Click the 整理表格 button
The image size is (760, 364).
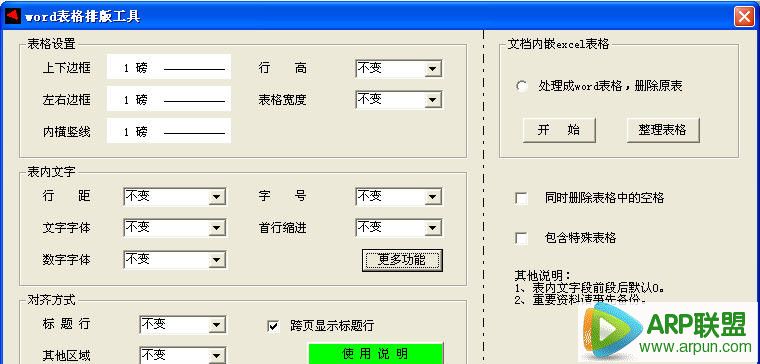663,130
